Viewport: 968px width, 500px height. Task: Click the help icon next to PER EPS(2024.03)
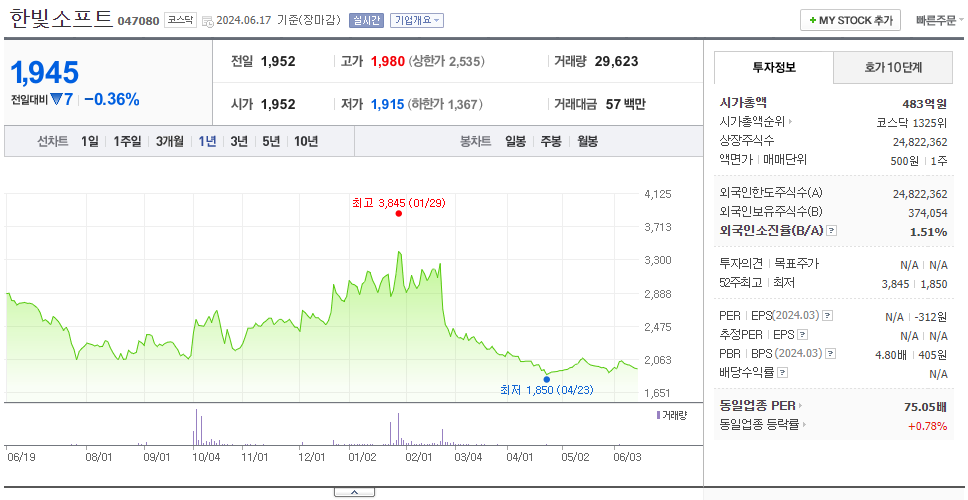click(x=827, y=316)
